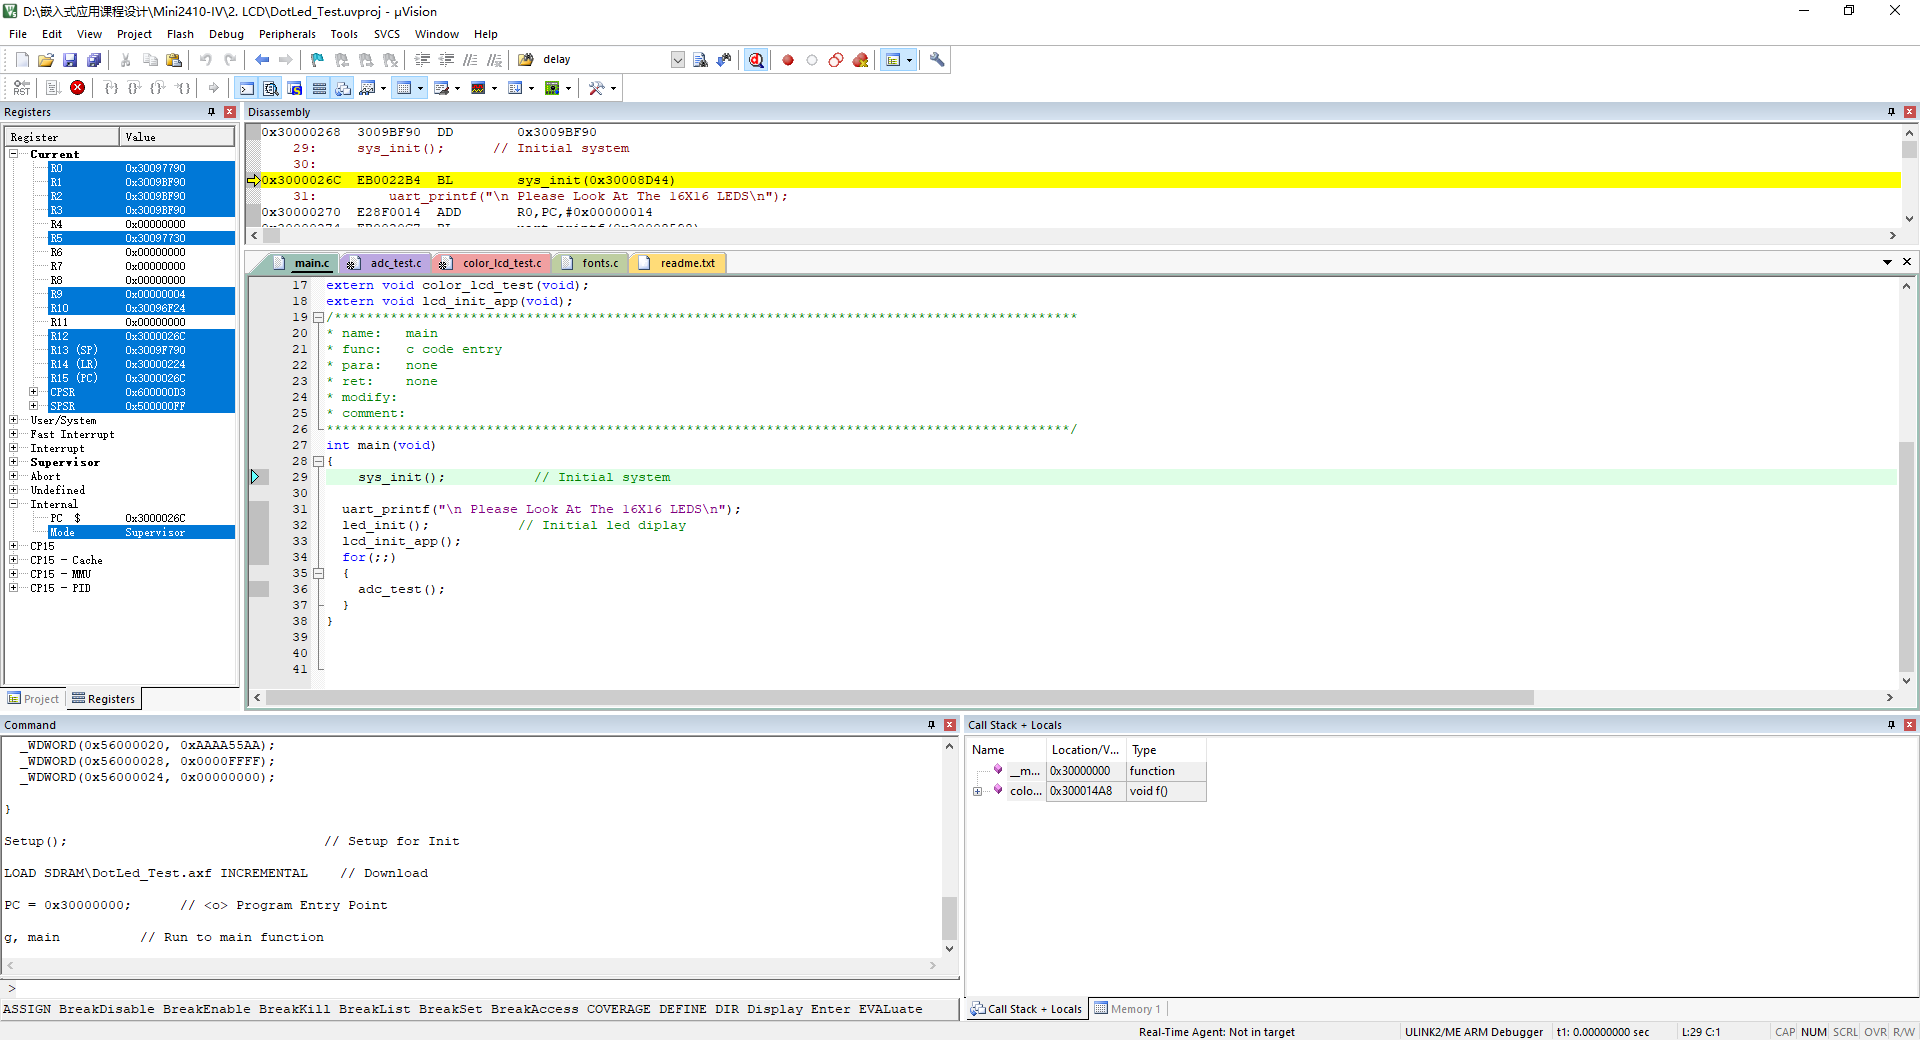Viewport: 1920px width, 1040px height.
Task: Toggle the Call Stack window button
Action: 343,88
